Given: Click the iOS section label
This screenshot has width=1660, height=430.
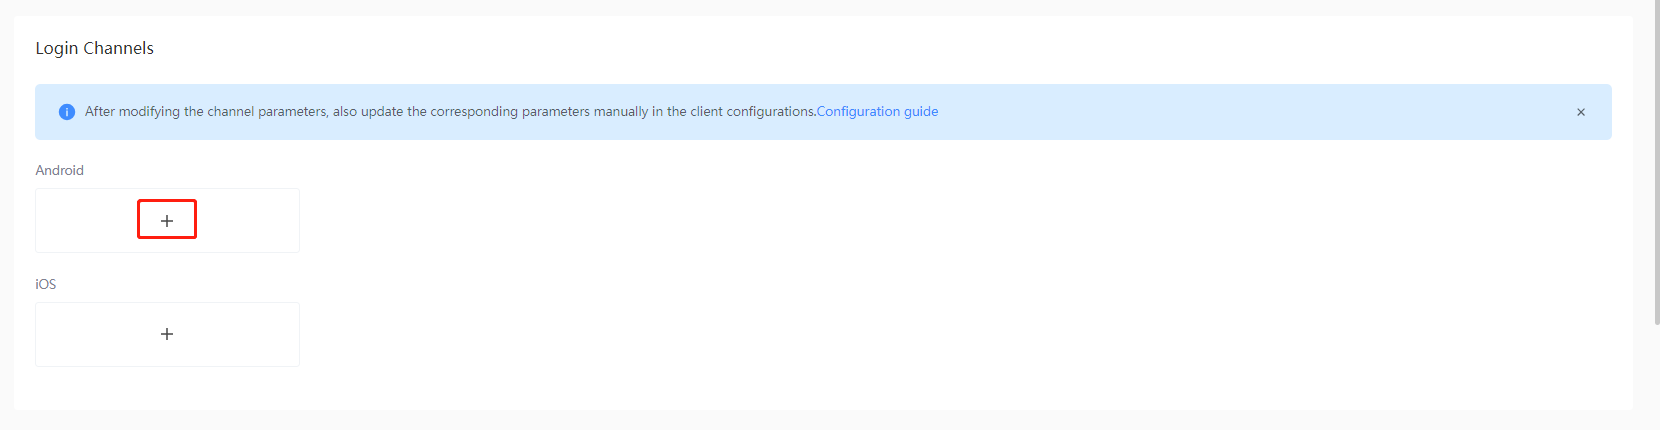Looking at the screenshot, I should click(46, 284).
